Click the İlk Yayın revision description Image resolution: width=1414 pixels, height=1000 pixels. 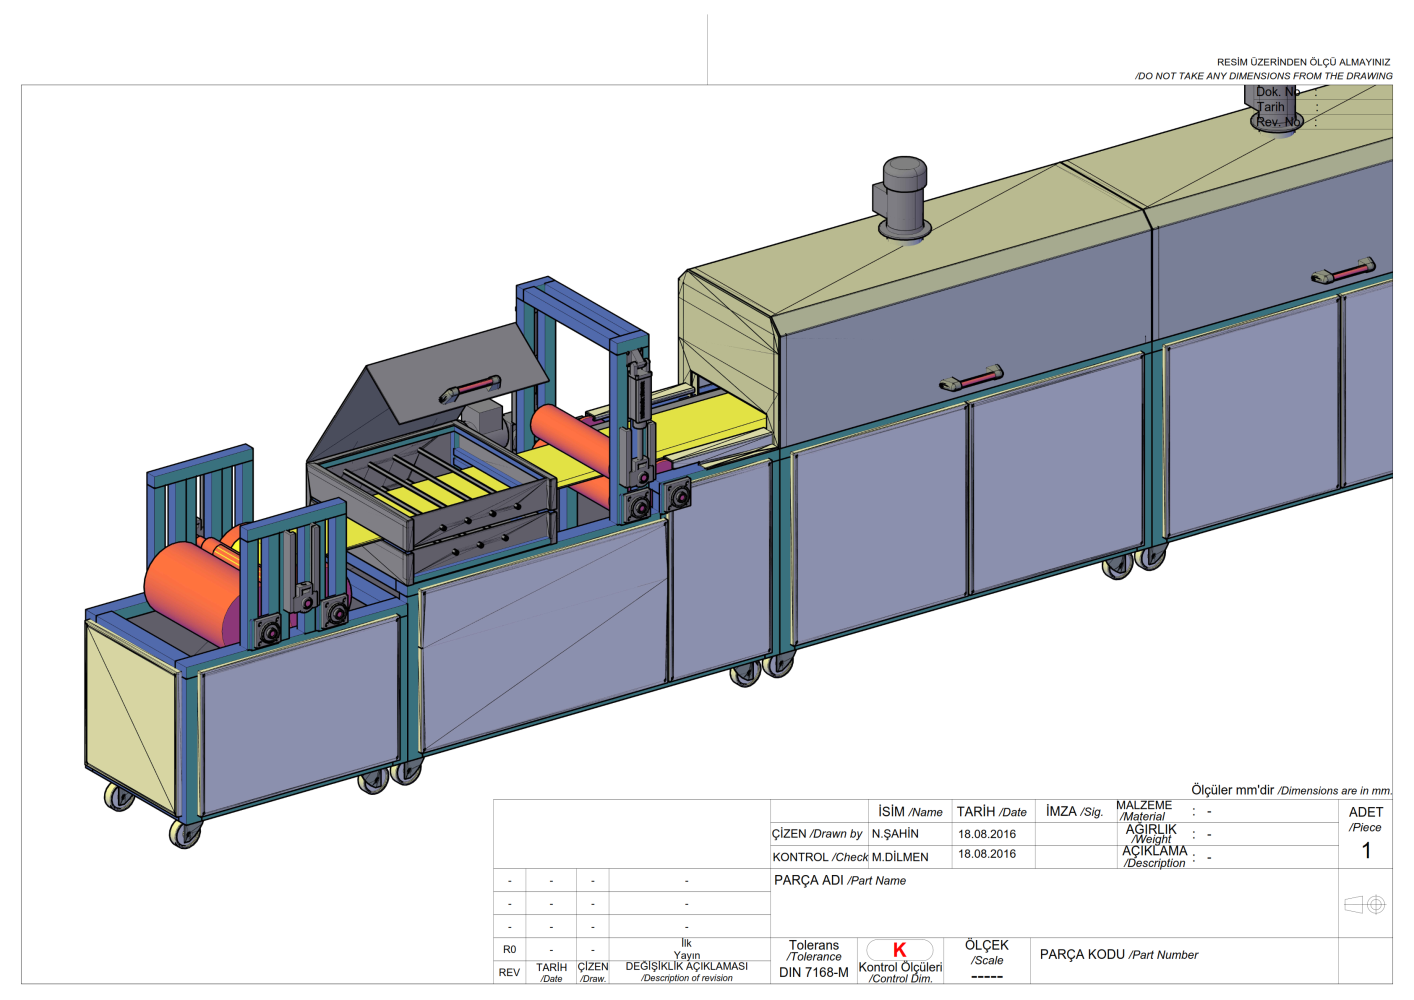(x=687, y=949)
